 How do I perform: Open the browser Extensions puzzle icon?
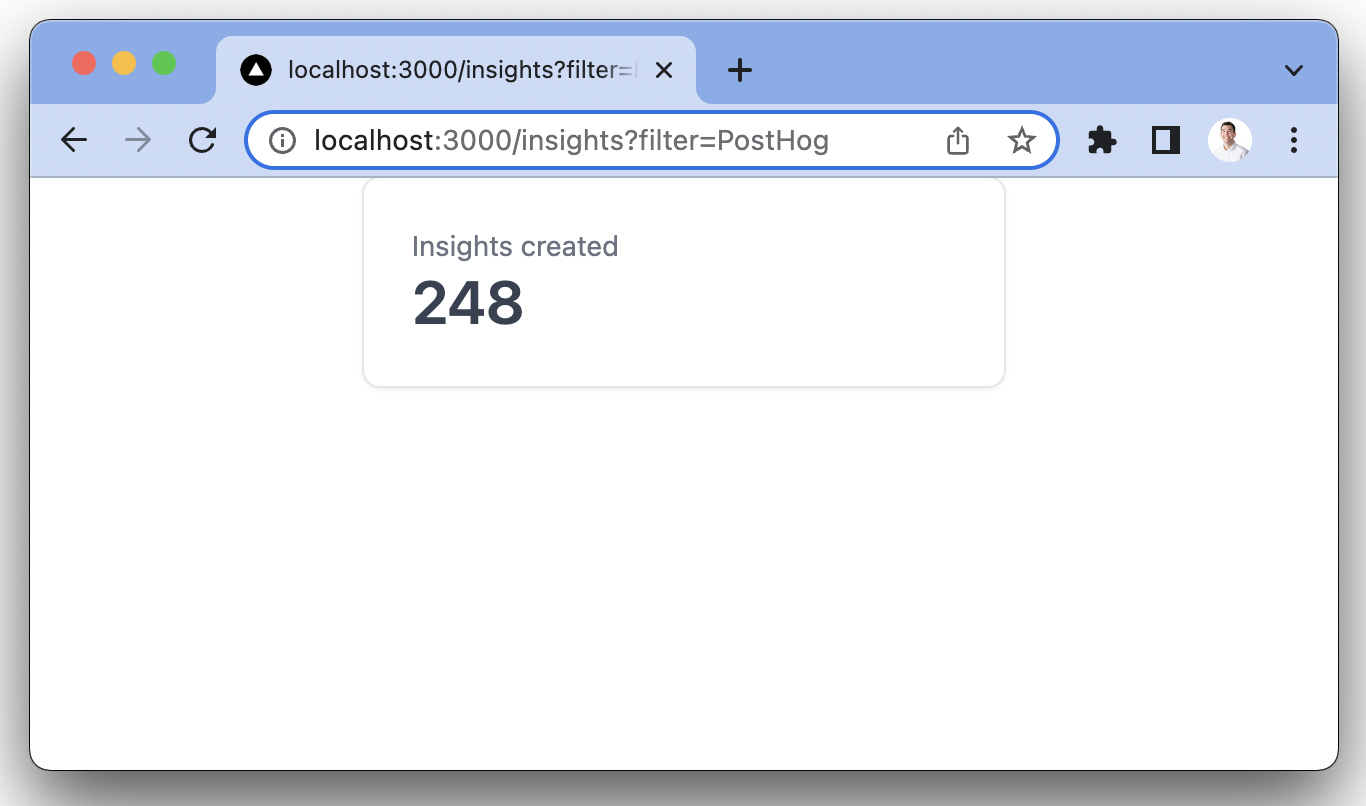coord(1101,140)
